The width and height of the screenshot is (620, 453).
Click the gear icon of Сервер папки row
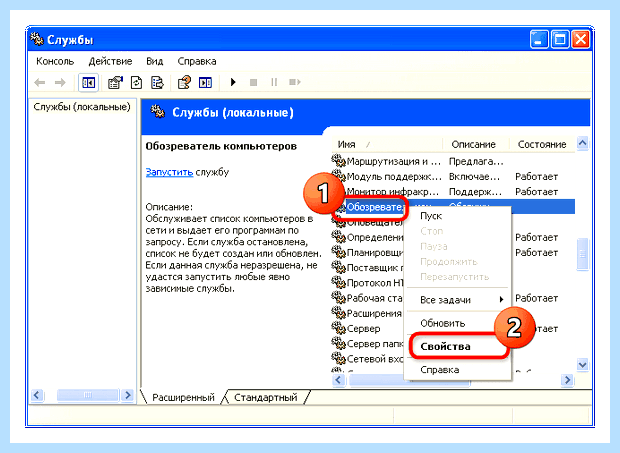(x=338, y=343)
